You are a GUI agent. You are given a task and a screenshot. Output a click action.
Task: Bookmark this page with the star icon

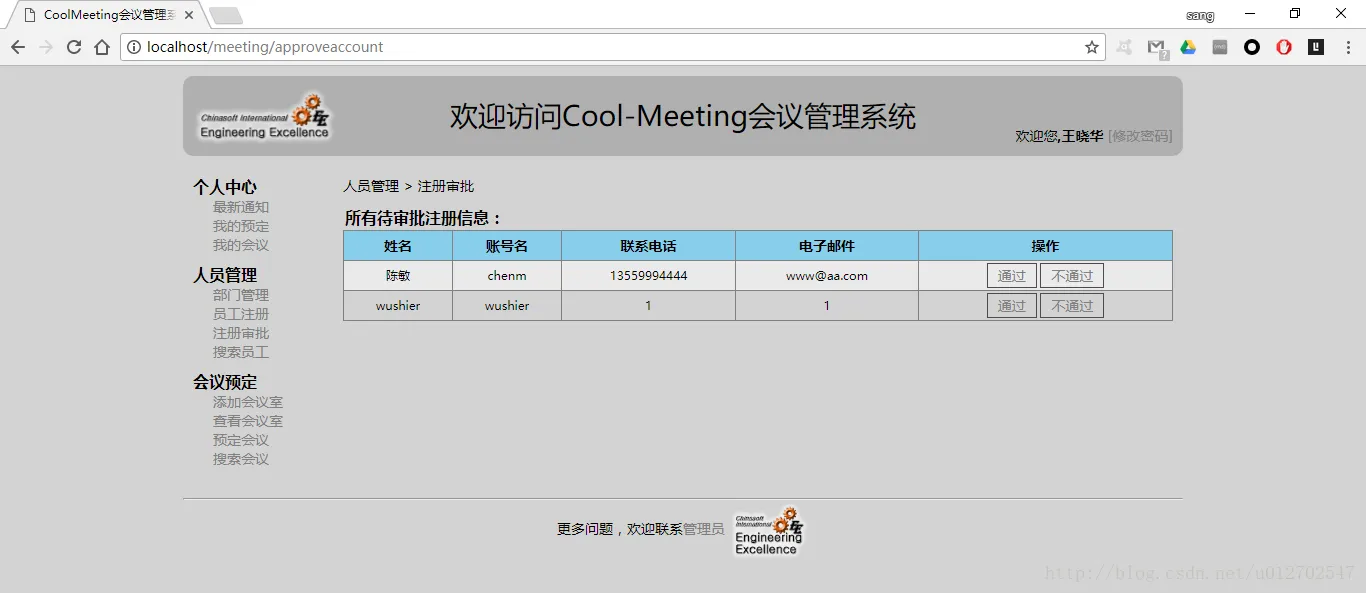(x=1092, y=47)
